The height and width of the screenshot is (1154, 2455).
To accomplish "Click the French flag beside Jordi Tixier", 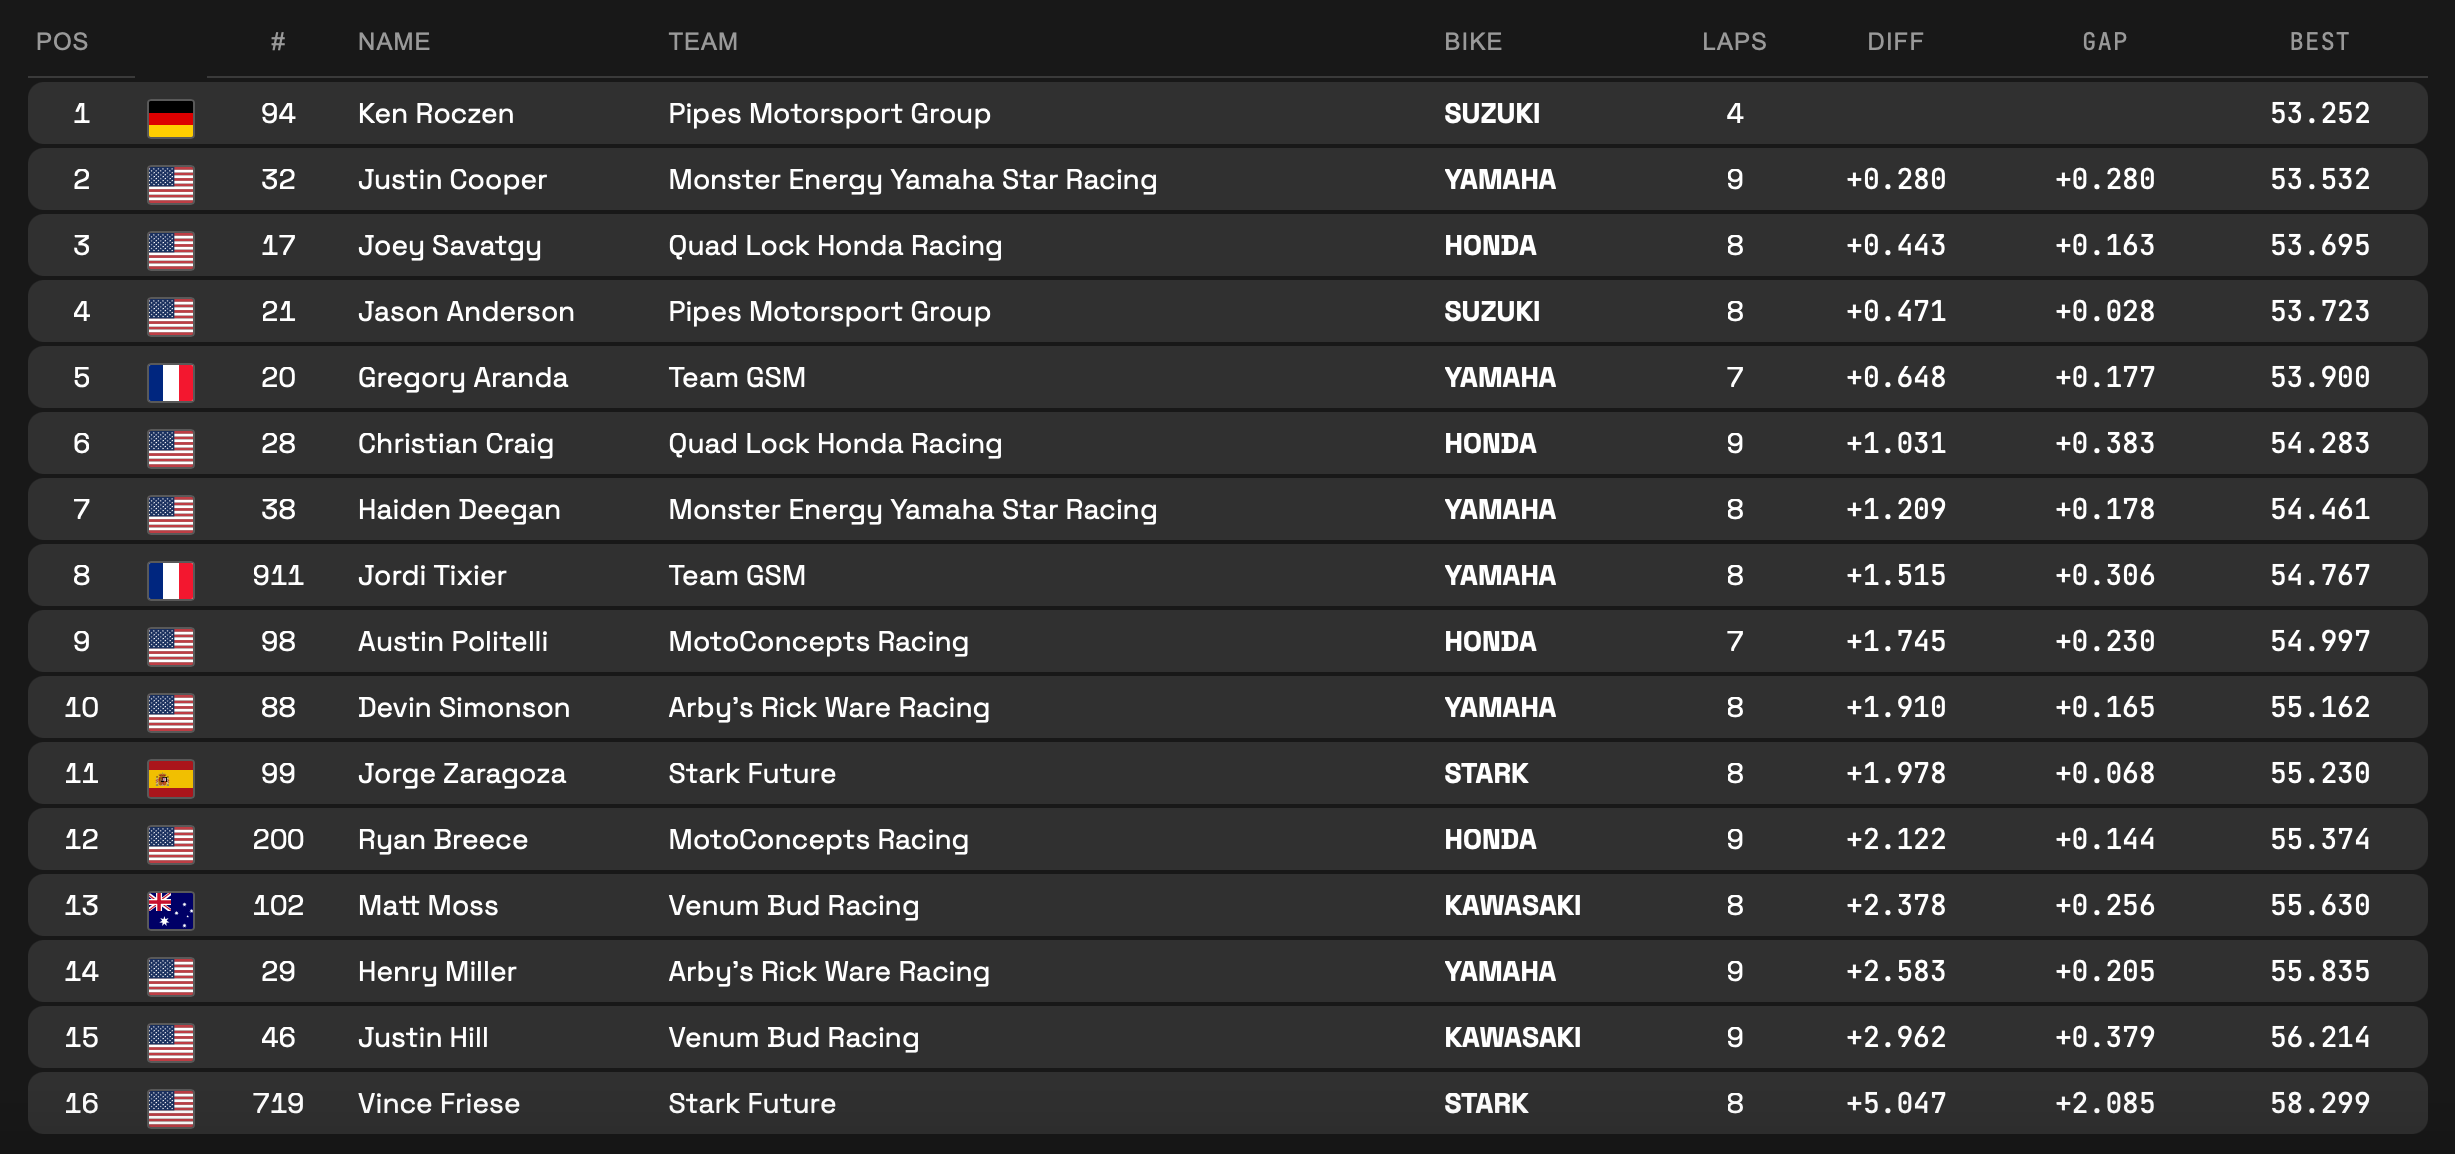I will pyautogui.click(x=170, y=580).
